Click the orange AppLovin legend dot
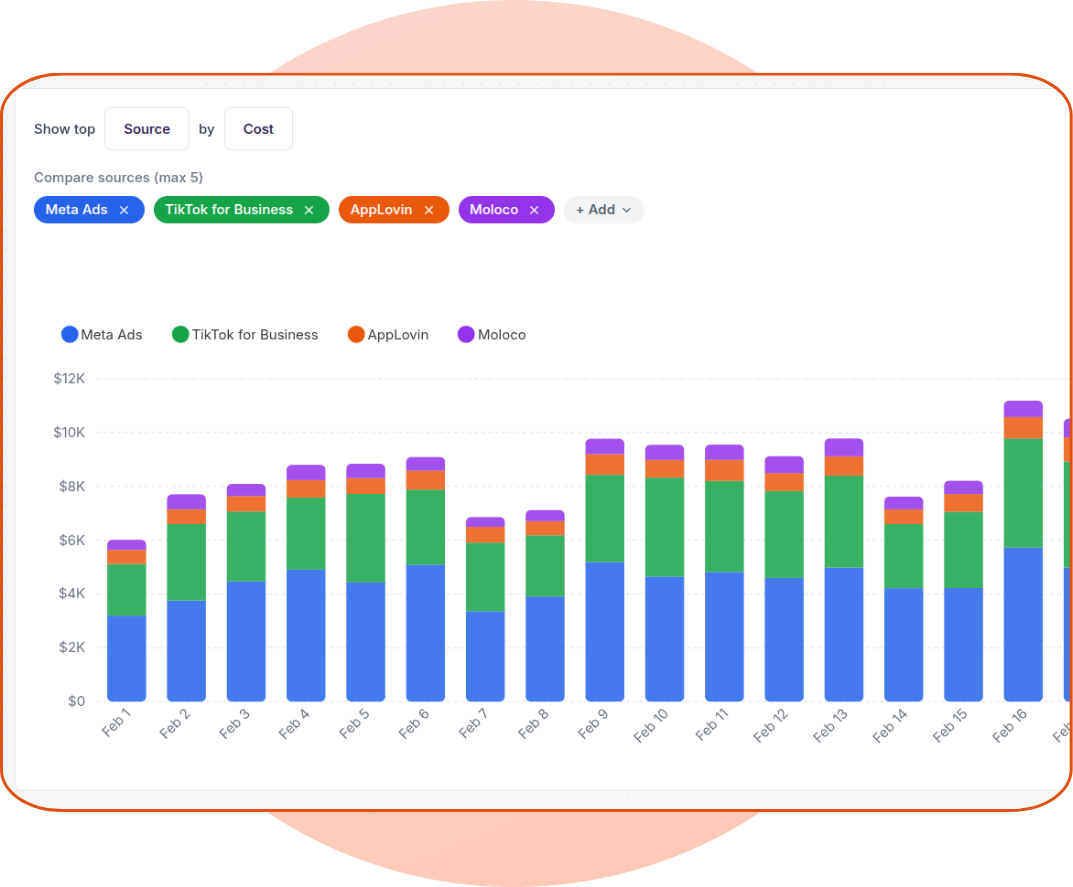The height and width of the screenshot is (887, 1073). tap(355, 334)
